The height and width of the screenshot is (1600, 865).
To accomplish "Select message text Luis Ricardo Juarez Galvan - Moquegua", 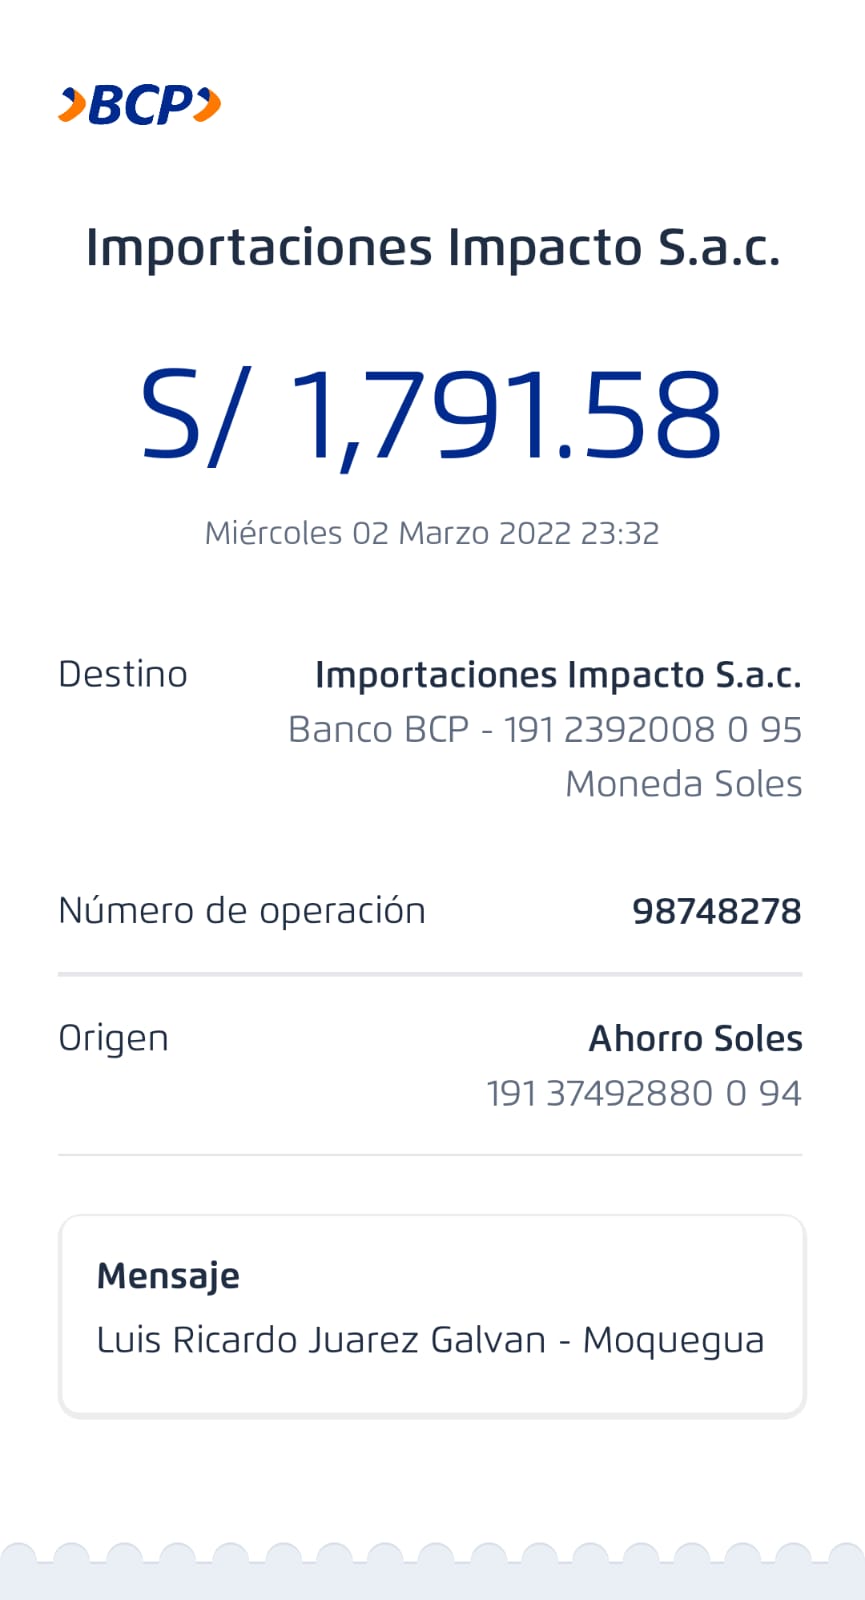I will 430,1340.
